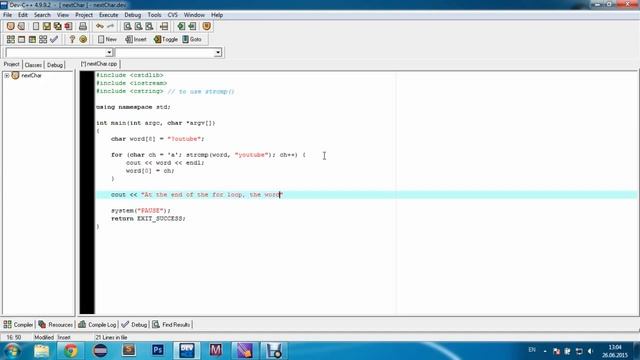Click the Open Project or File icon
640x360 pixels.
point(21,26)
